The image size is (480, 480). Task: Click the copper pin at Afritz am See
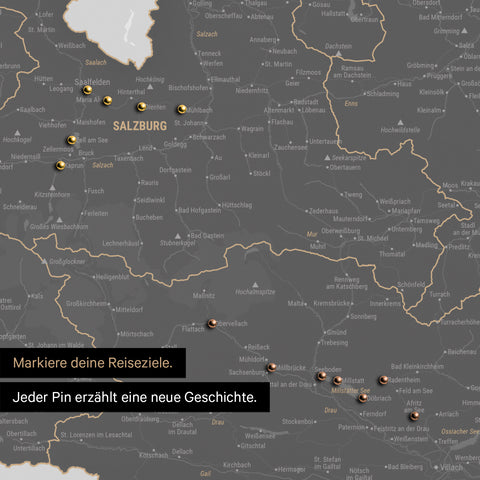tap(414, 416)
